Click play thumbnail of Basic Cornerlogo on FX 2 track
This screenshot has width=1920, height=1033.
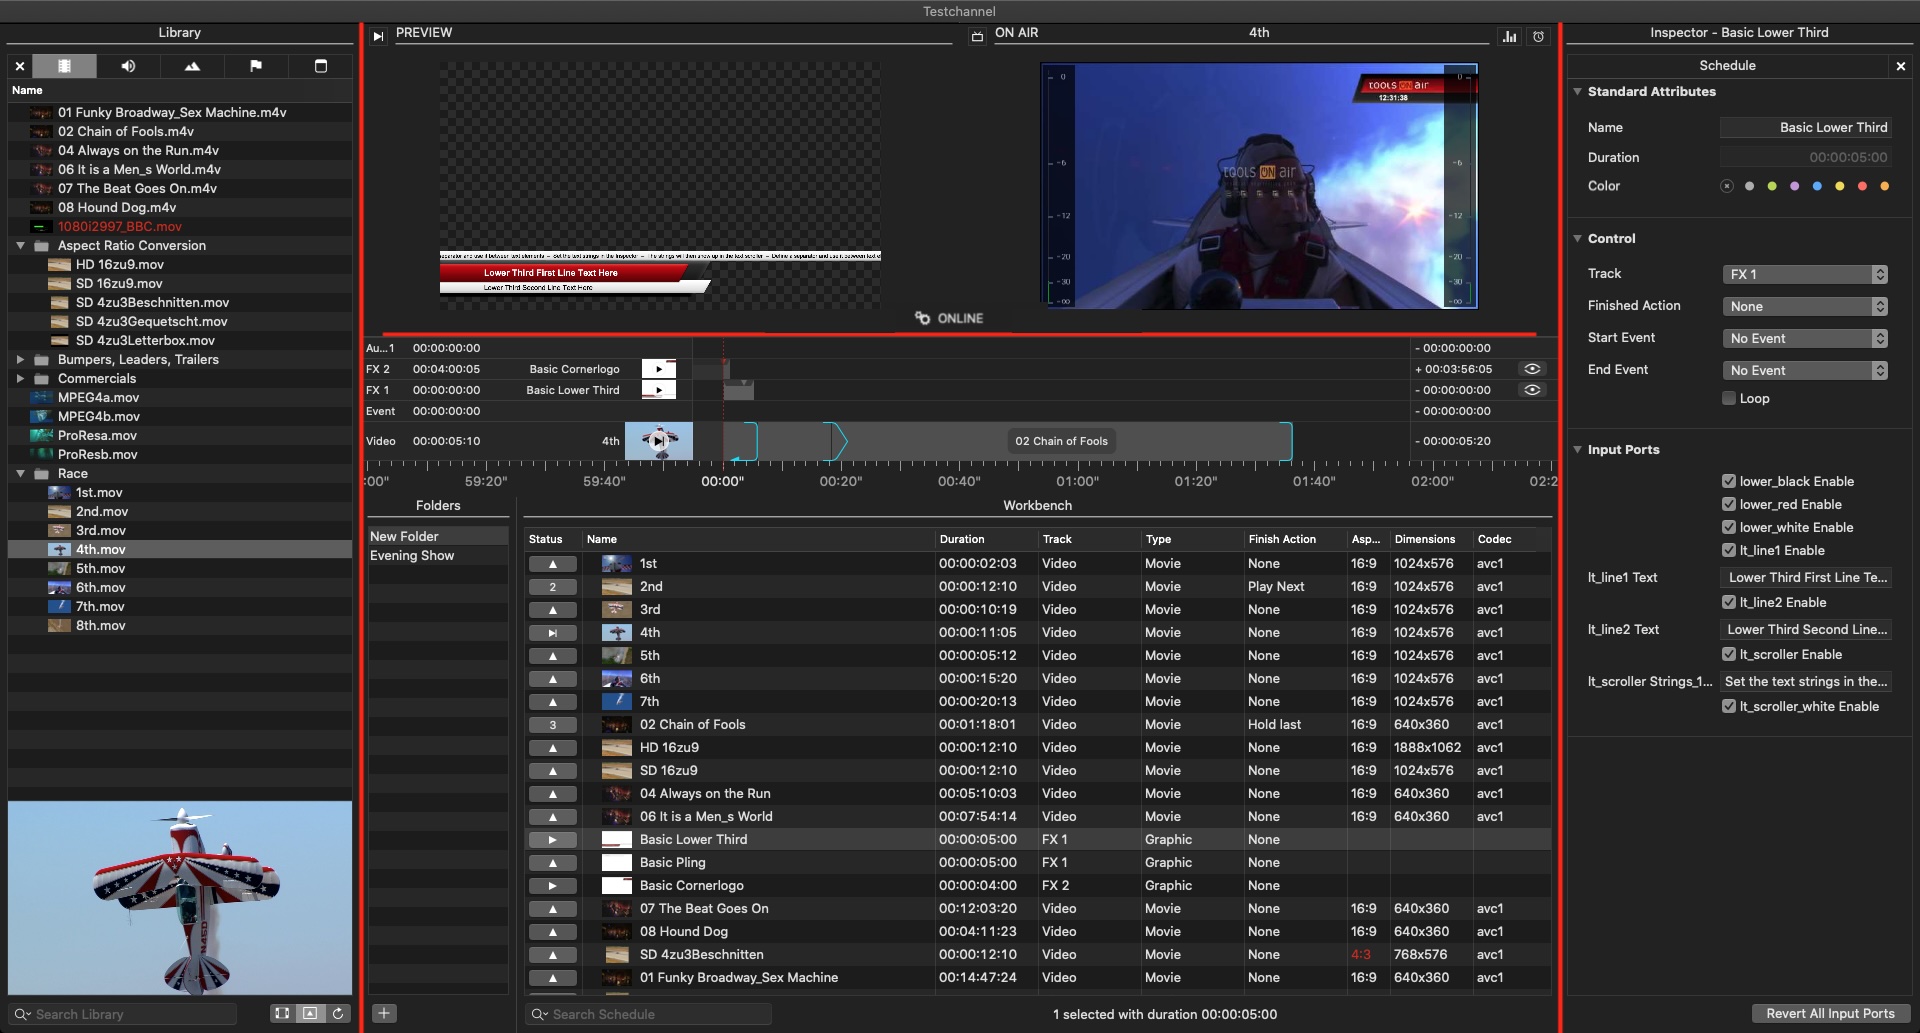(x=659, y=369)
